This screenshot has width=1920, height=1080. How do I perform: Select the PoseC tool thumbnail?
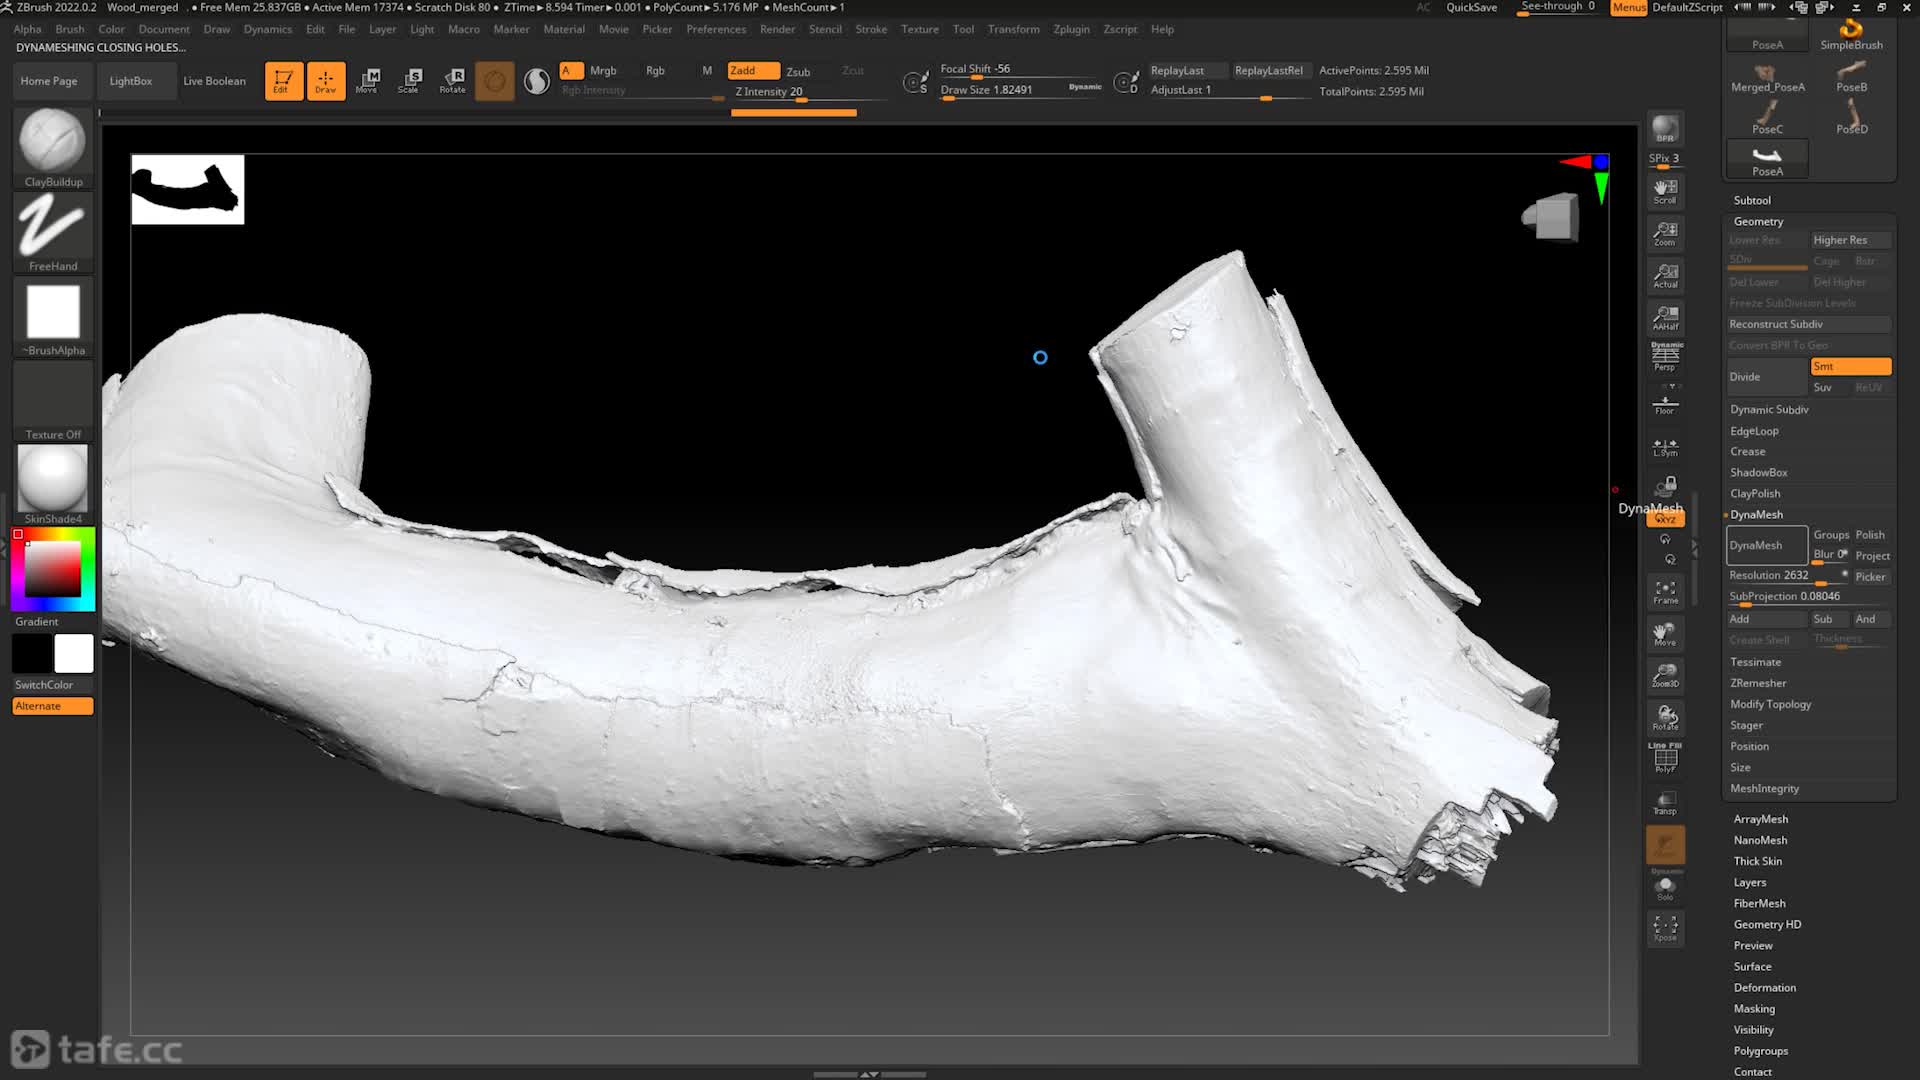pyautogui.click(x=1767, y=118)
